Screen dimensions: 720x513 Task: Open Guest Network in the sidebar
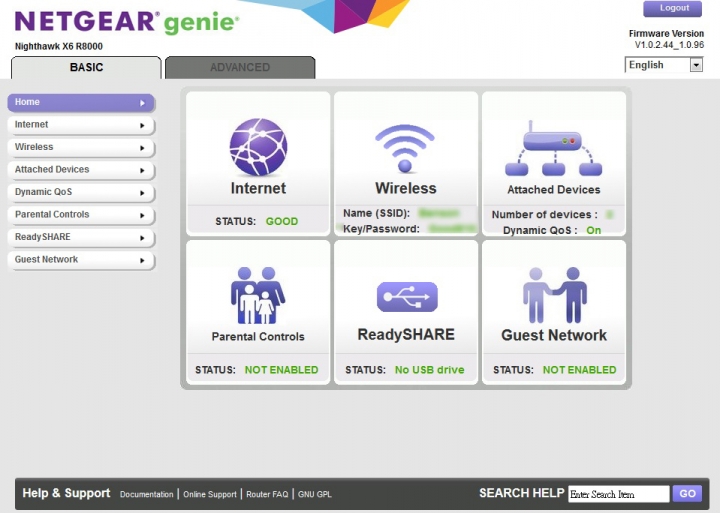pos(81,260)
